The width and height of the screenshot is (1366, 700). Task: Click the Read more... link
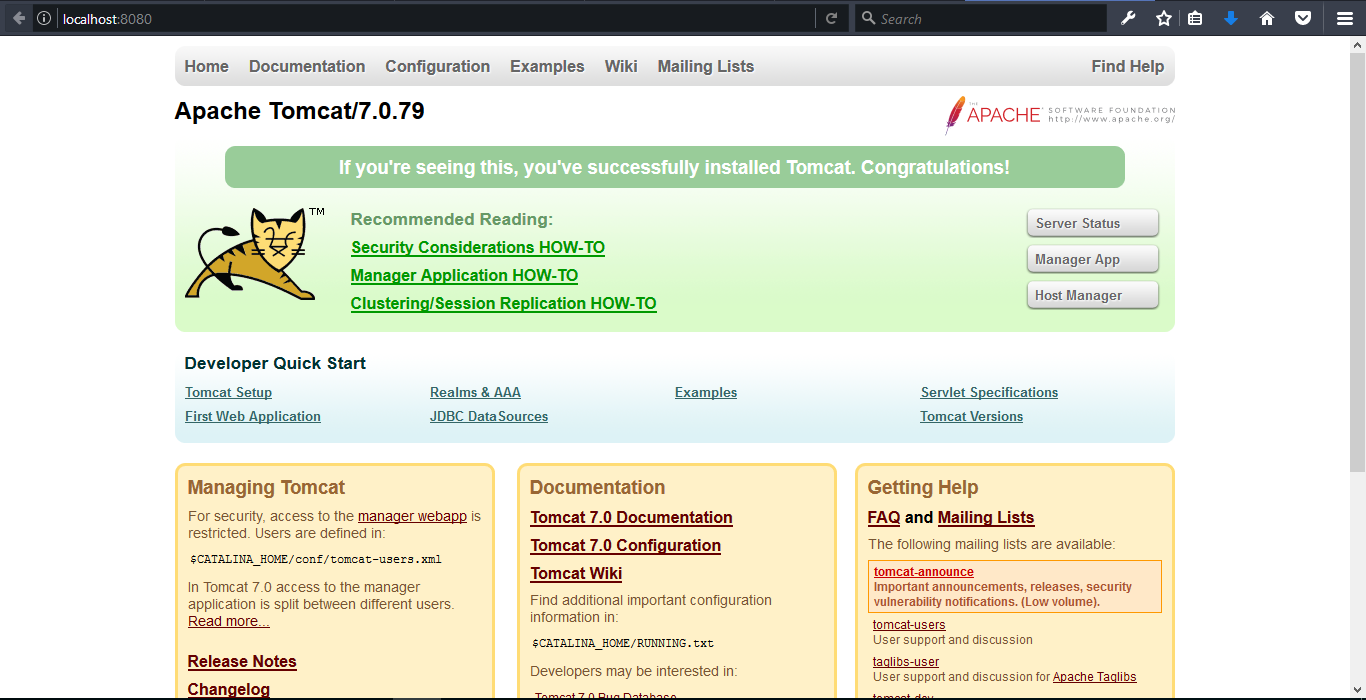pos(229,621)
